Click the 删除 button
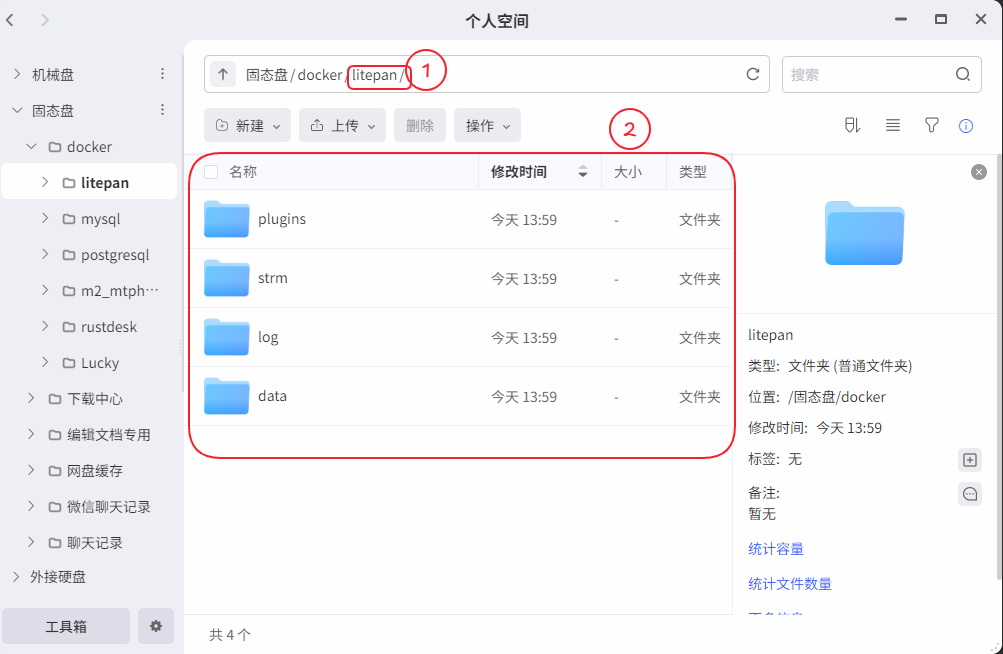Screen dimensions: 1003x654 tap(420, 125)
